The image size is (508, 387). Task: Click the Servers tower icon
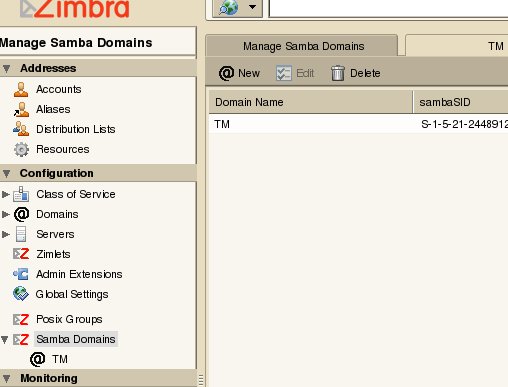click(x=21, y=234)
